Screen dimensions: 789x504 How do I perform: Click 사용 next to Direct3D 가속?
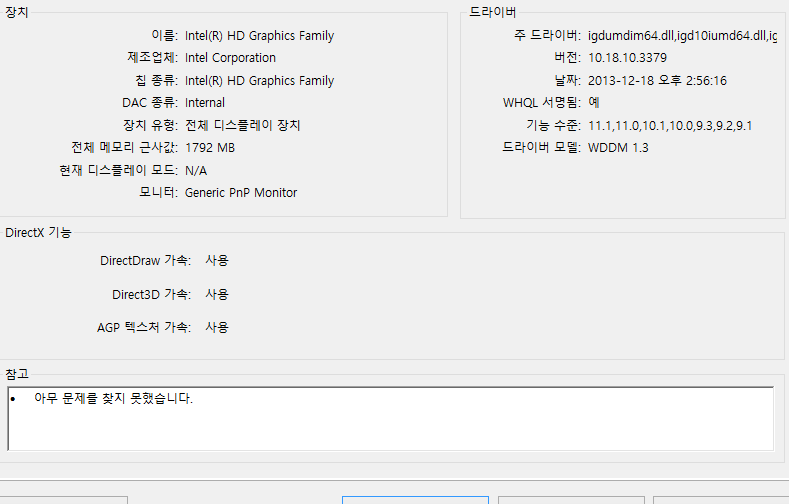tap(217, 294)
